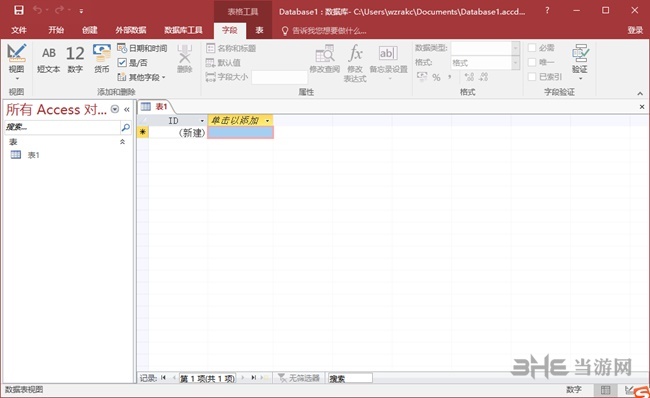Go to first record navigation button

163,378
